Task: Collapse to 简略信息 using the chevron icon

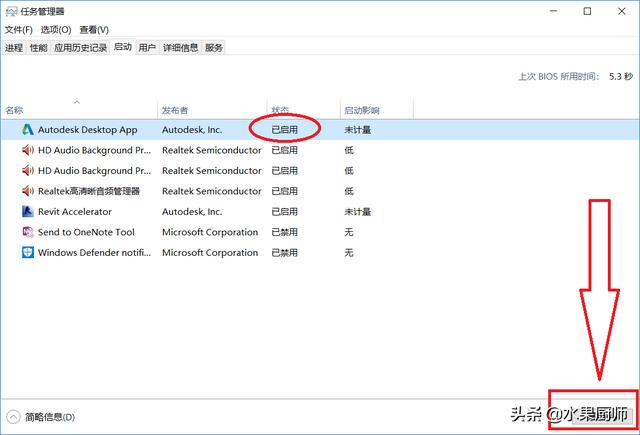Action: click(13, 417)
